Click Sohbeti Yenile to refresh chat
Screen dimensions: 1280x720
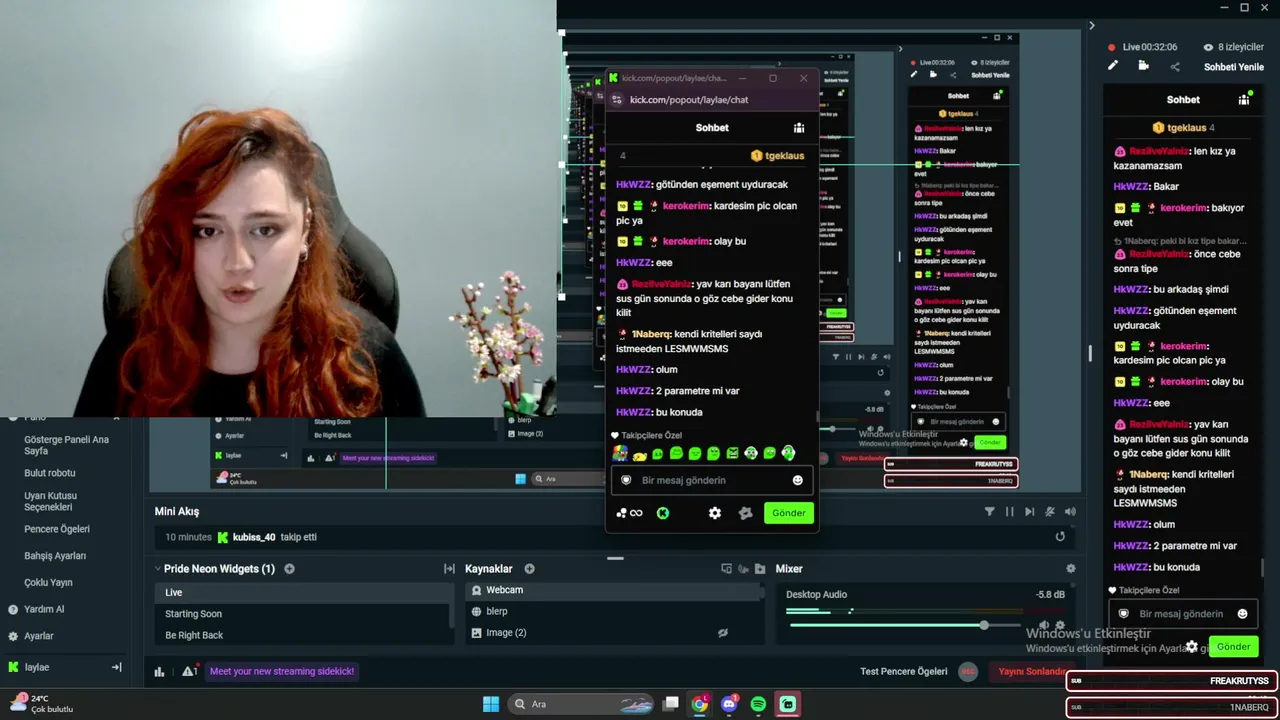pyautogui.click(x=1233, y=67)
